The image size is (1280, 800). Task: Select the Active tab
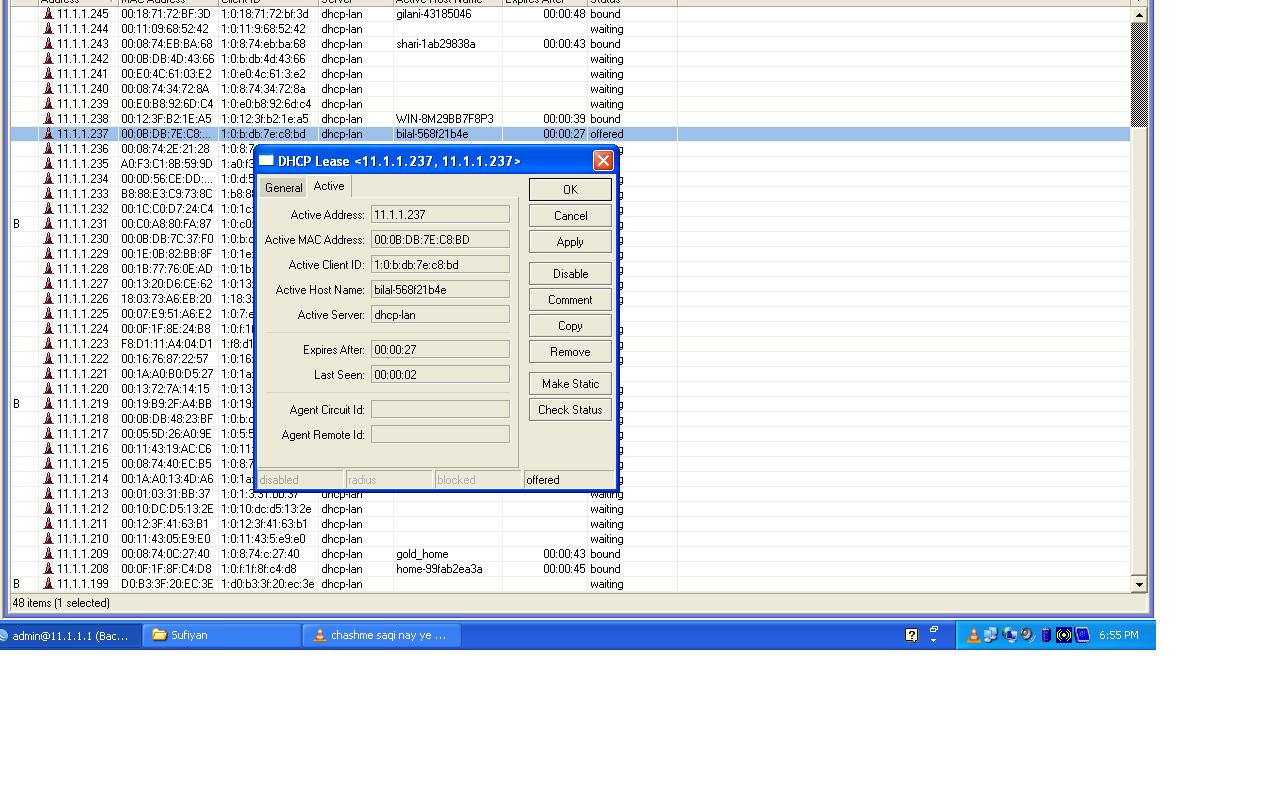click(x=329, y=186)
